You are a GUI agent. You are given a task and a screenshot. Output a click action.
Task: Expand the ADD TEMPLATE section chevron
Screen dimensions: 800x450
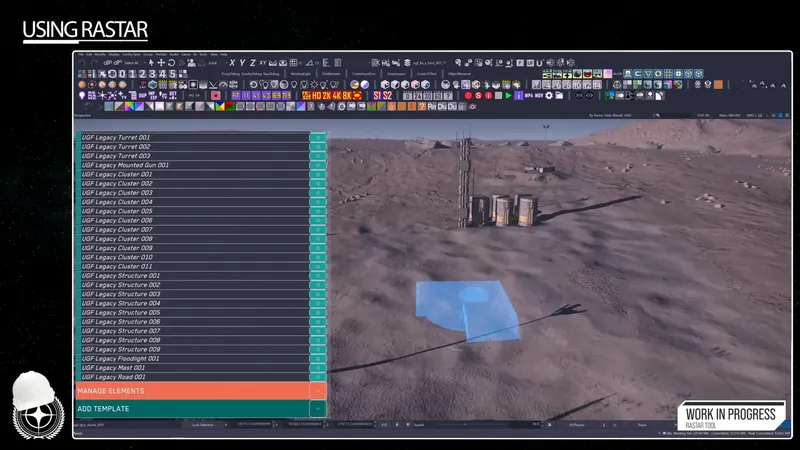pos(317,409)
